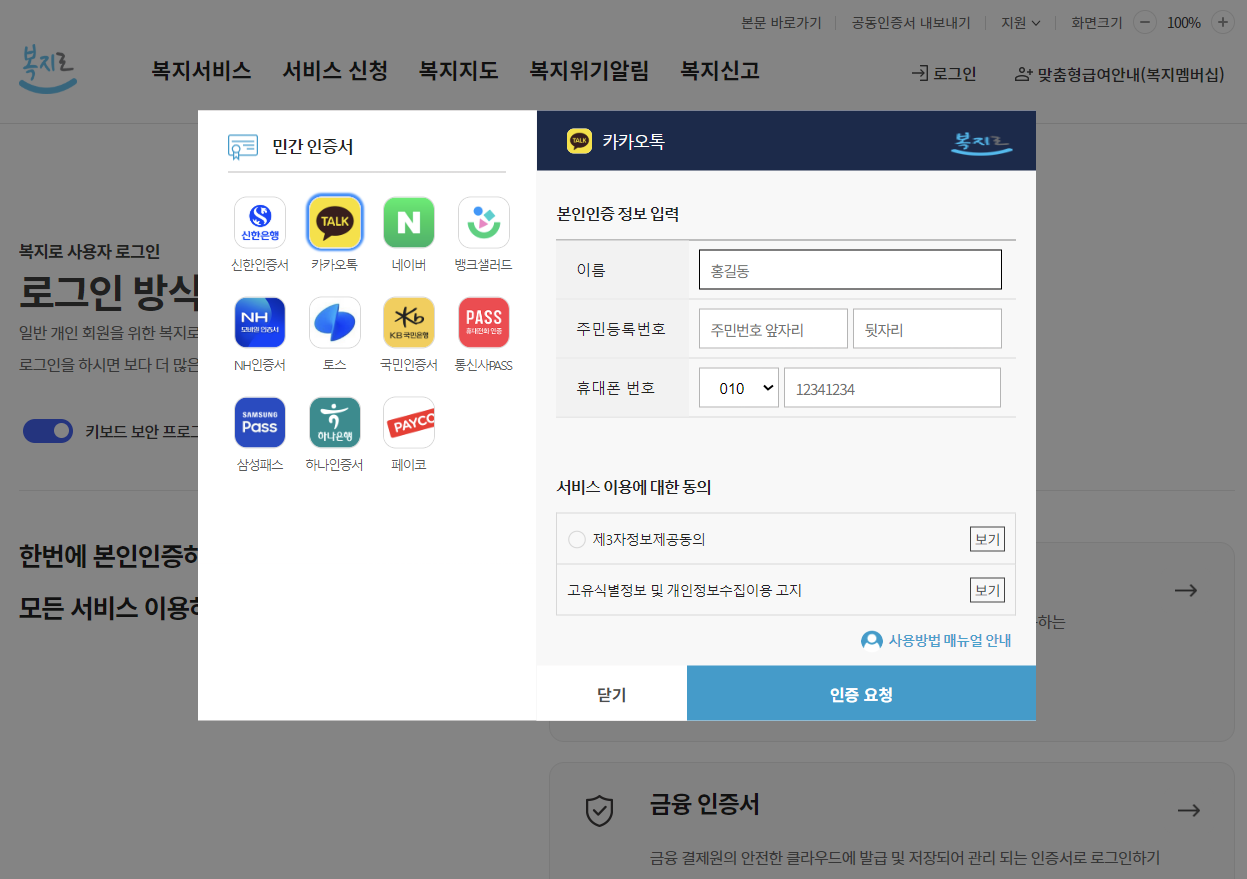1247x879 pixels.
Task: Select the 네이버 certificate icon
Action: point(409,222)
